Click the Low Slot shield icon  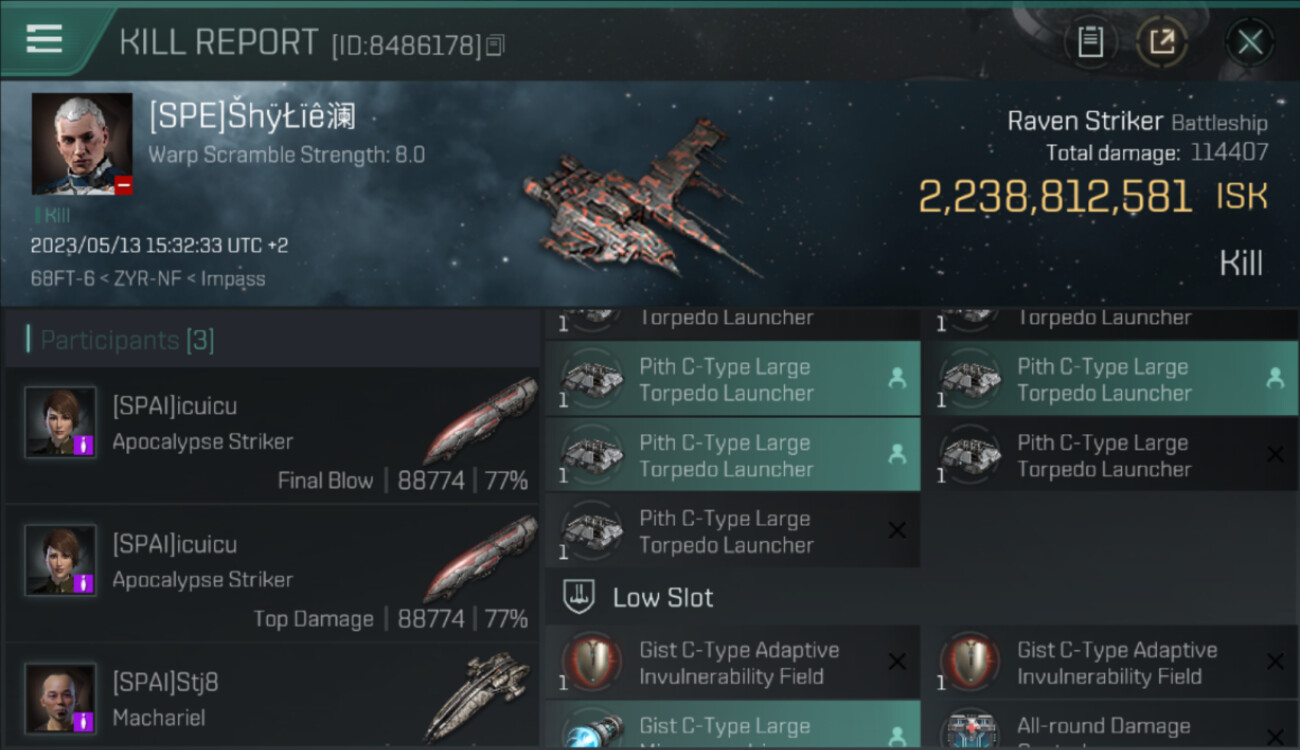coord(579,598)
